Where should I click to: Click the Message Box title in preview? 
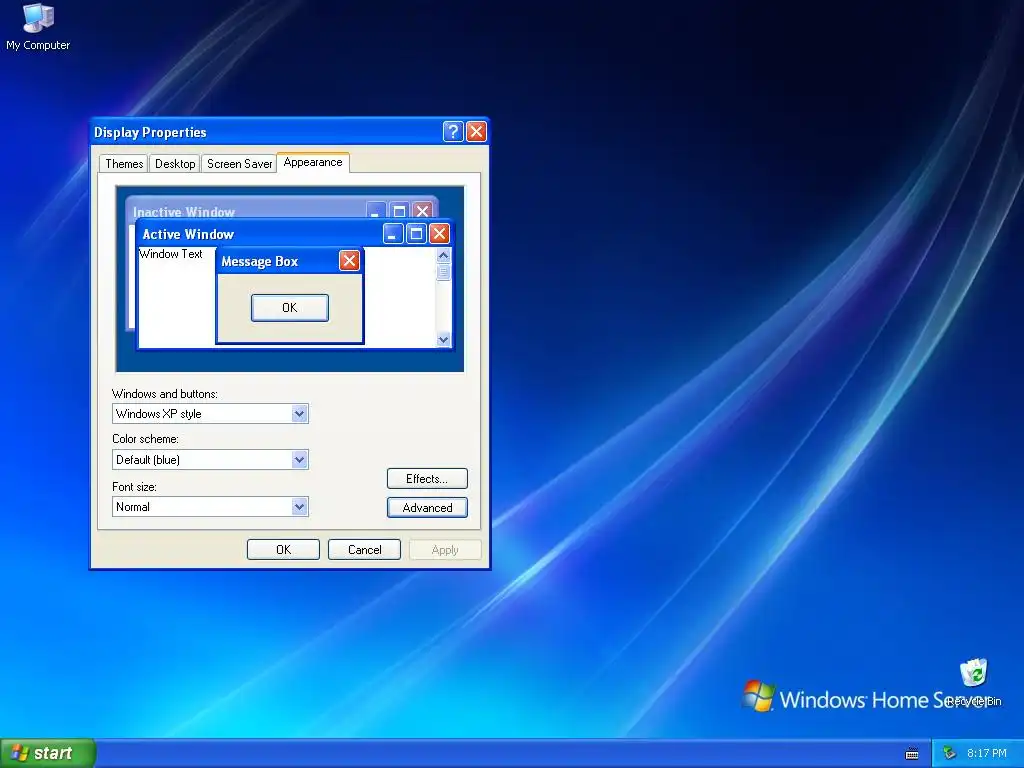tap(259, 261)
